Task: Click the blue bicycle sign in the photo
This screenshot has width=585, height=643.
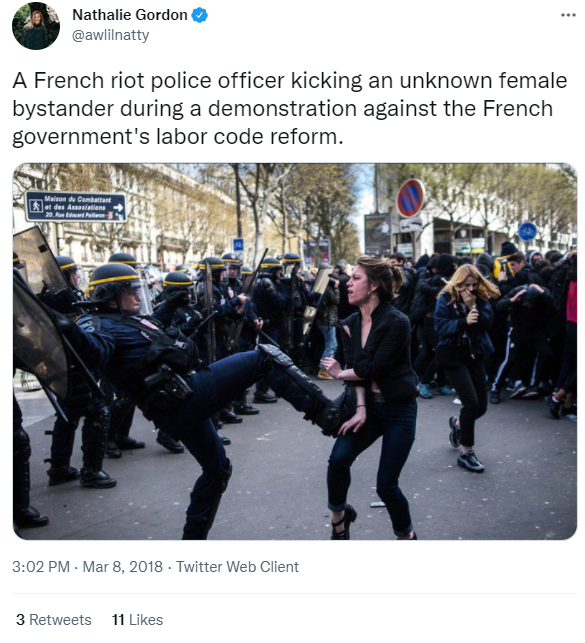Action: pyautogui.click(x=527, y=231)
